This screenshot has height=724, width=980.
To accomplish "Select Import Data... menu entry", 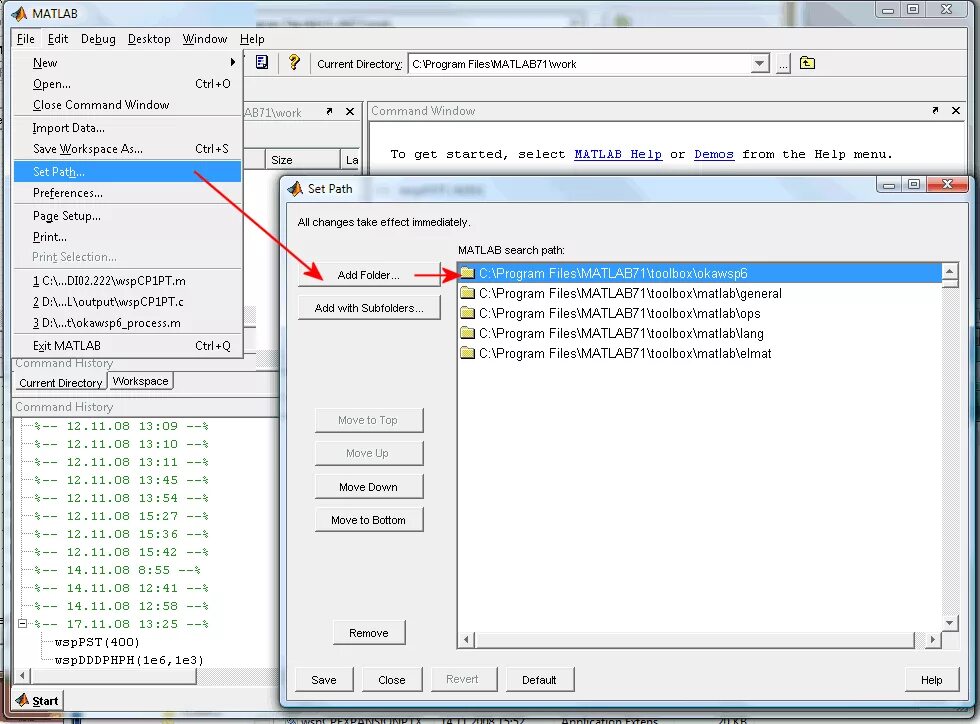I will coord(128,128).
